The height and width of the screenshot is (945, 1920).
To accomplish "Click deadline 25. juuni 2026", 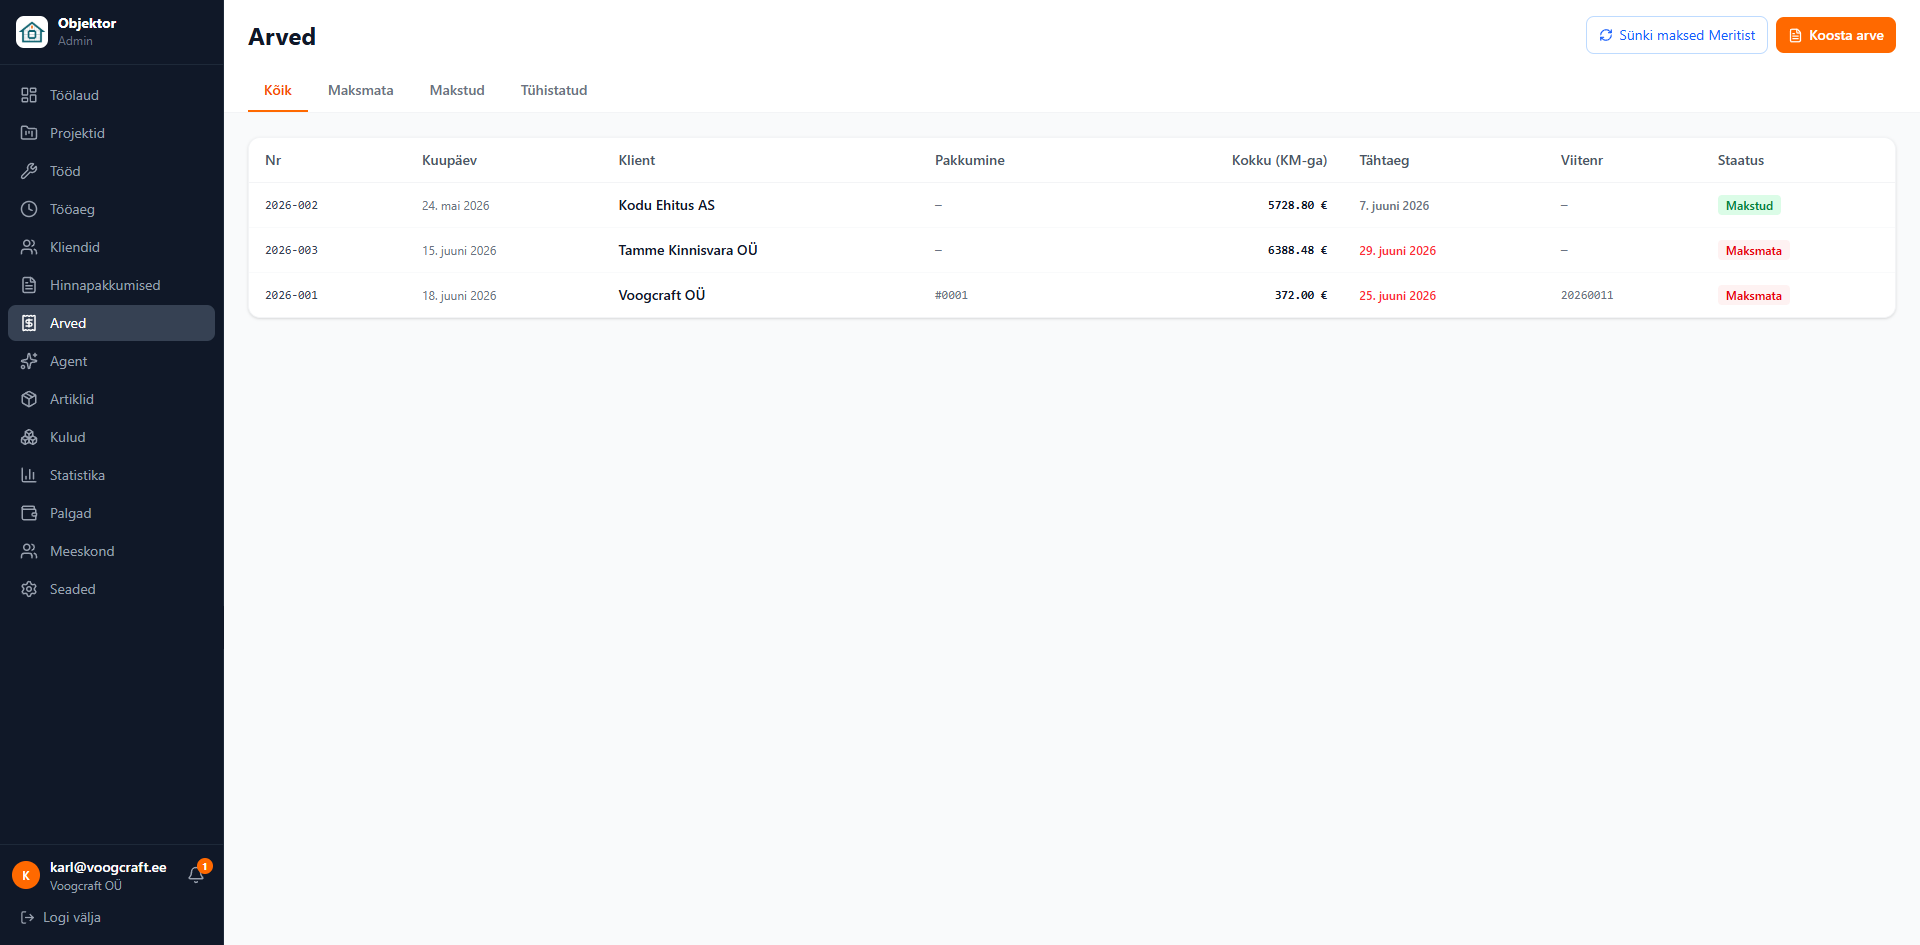I will click(x=1397, y=295).
